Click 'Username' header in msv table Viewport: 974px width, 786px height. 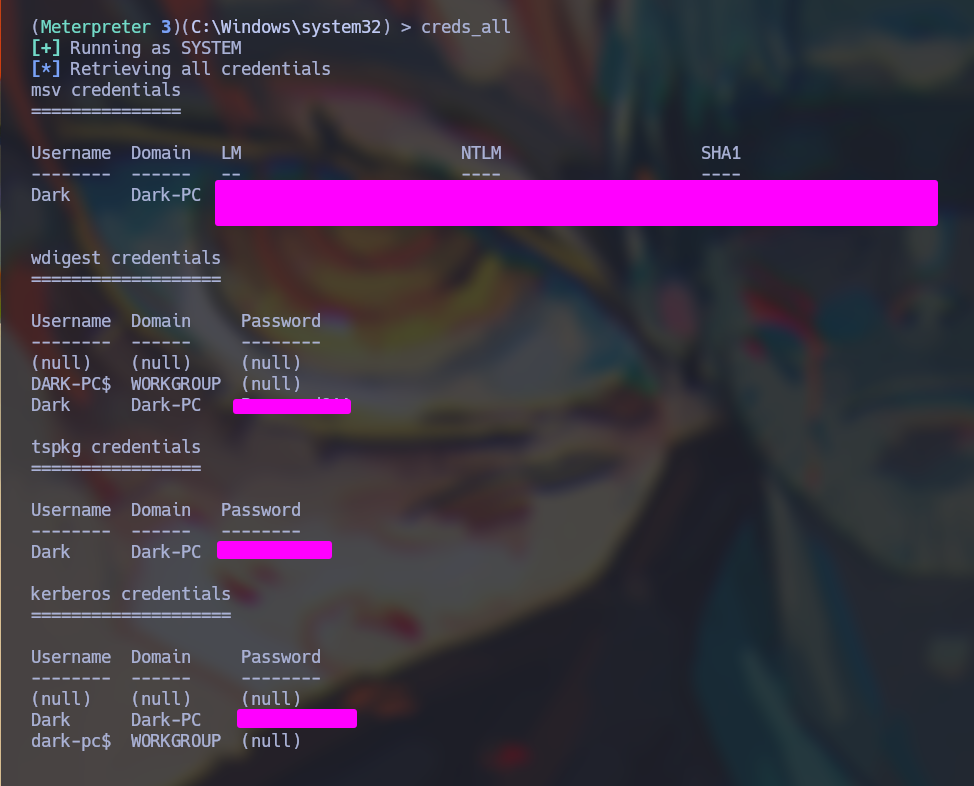click(x=71, y=153)
